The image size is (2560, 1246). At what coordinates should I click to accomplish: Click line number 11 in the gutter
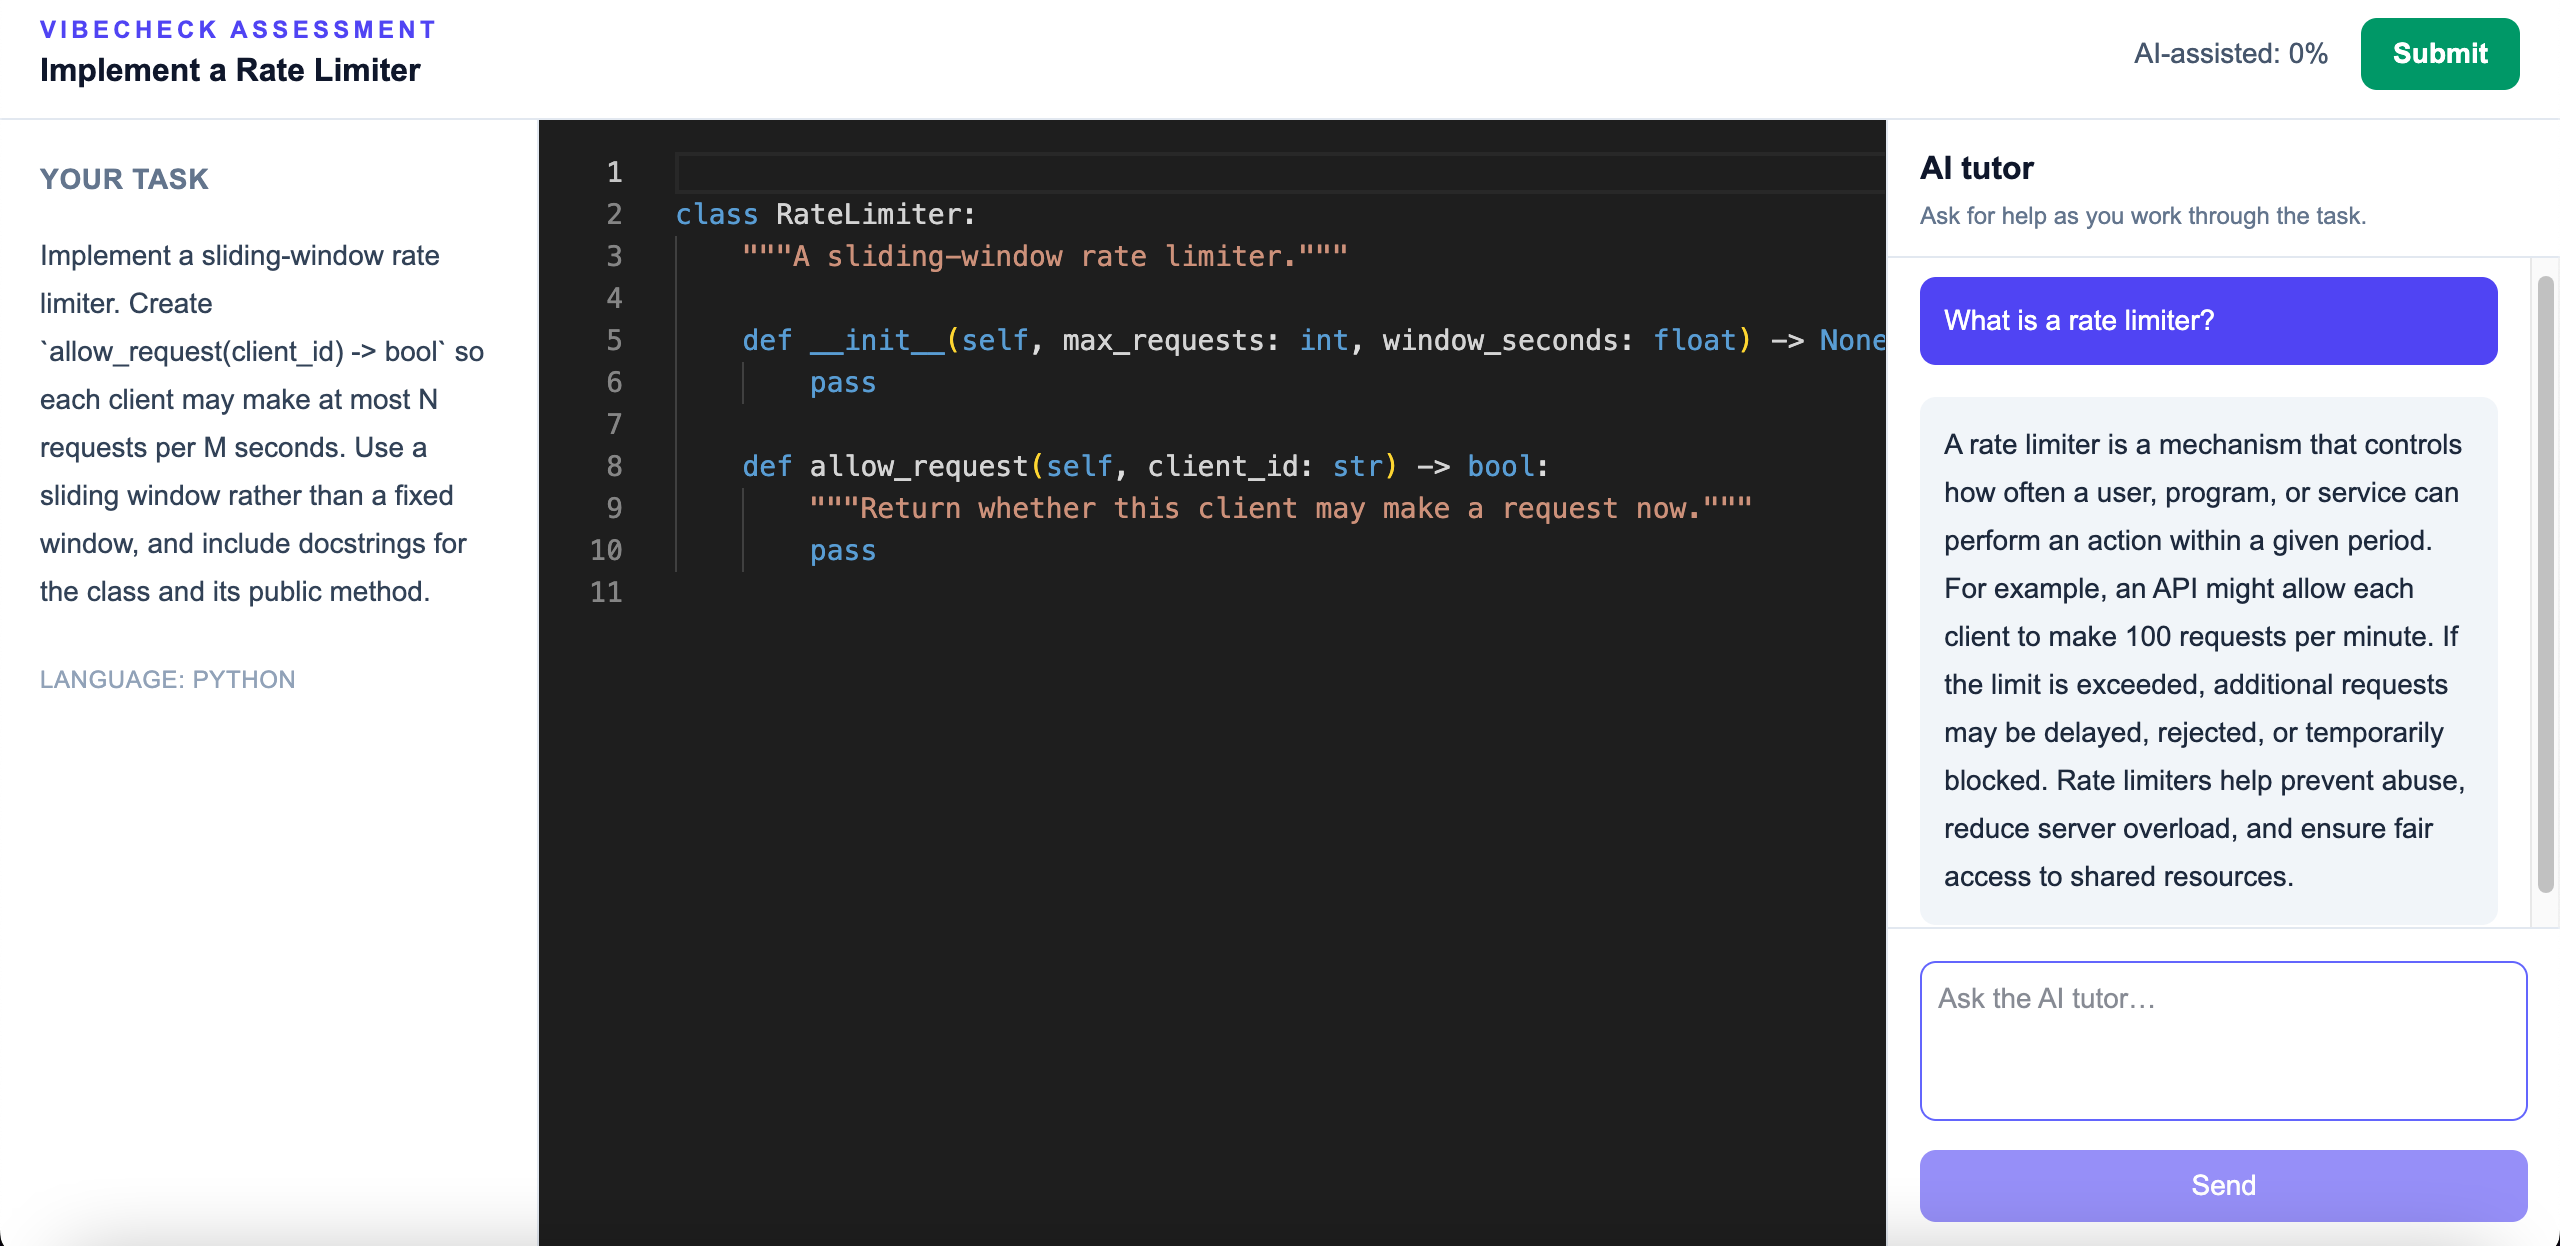pyautogui.click(x=606, y=592)
